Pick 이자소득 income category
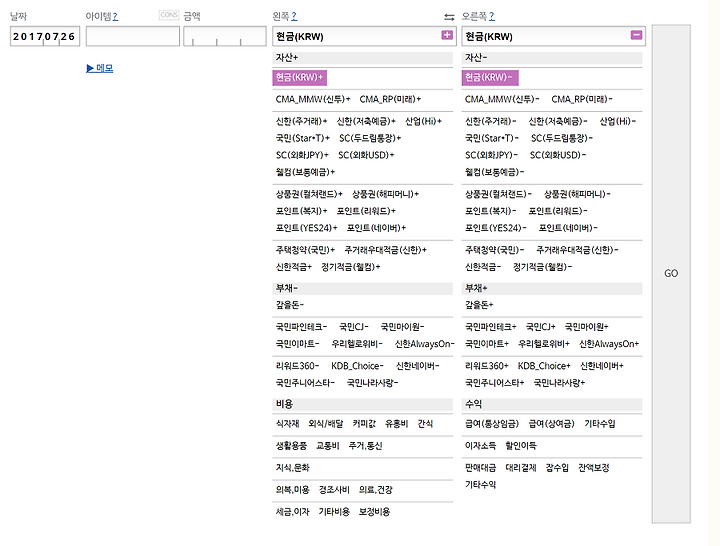The height and width of the screenshot is (546, 720). (x=480, y=446)
